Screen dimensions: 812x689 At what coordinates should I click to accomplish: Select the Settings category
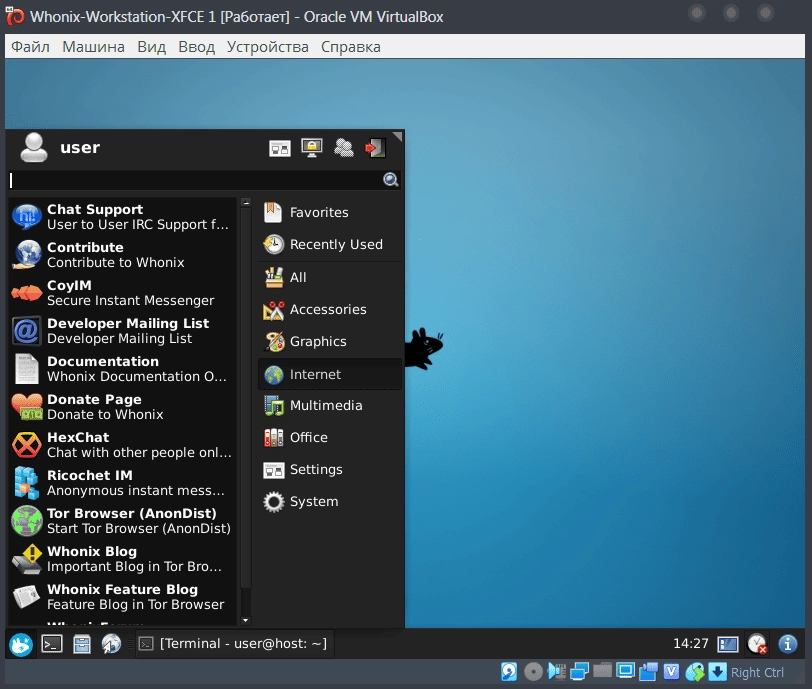[x=330, y=470]
